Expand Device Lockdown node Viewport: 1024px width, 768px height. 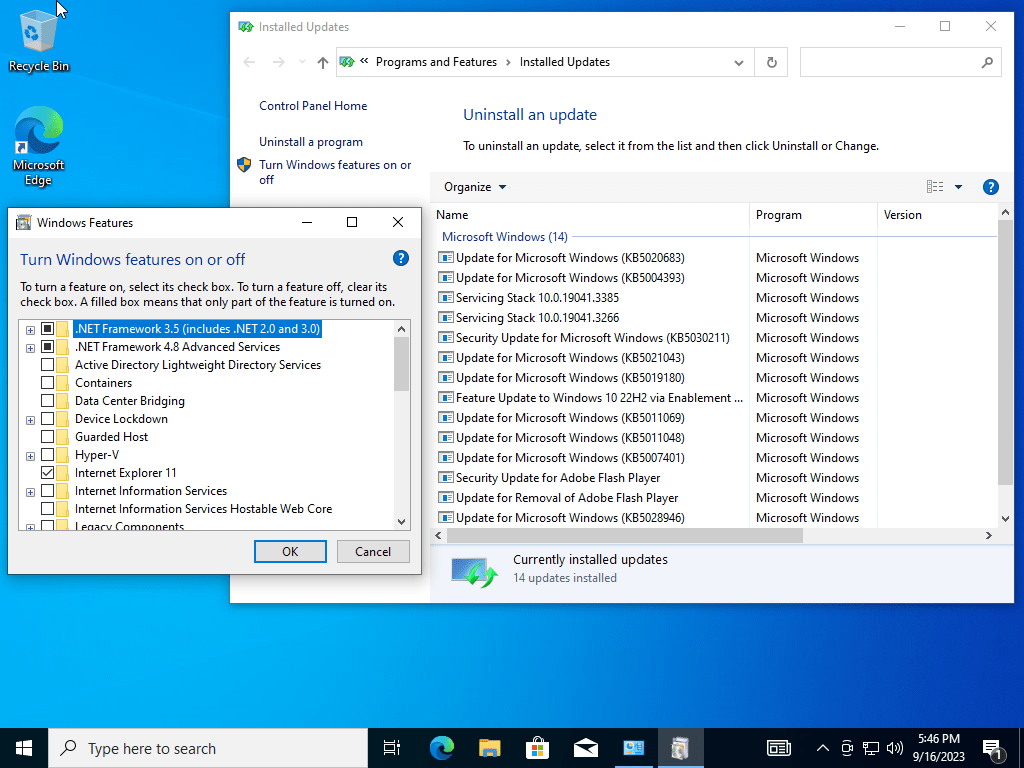(x=30, y=420)
